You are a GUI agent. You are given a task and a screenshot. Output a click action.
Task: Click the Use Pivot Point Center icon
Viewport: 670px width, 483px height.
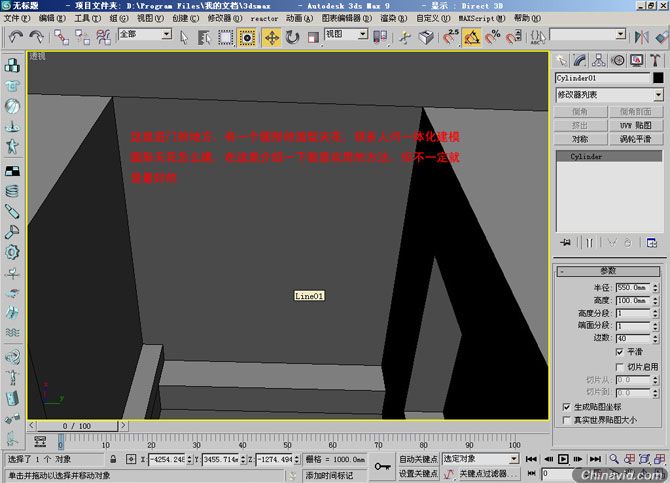point(380,37)
